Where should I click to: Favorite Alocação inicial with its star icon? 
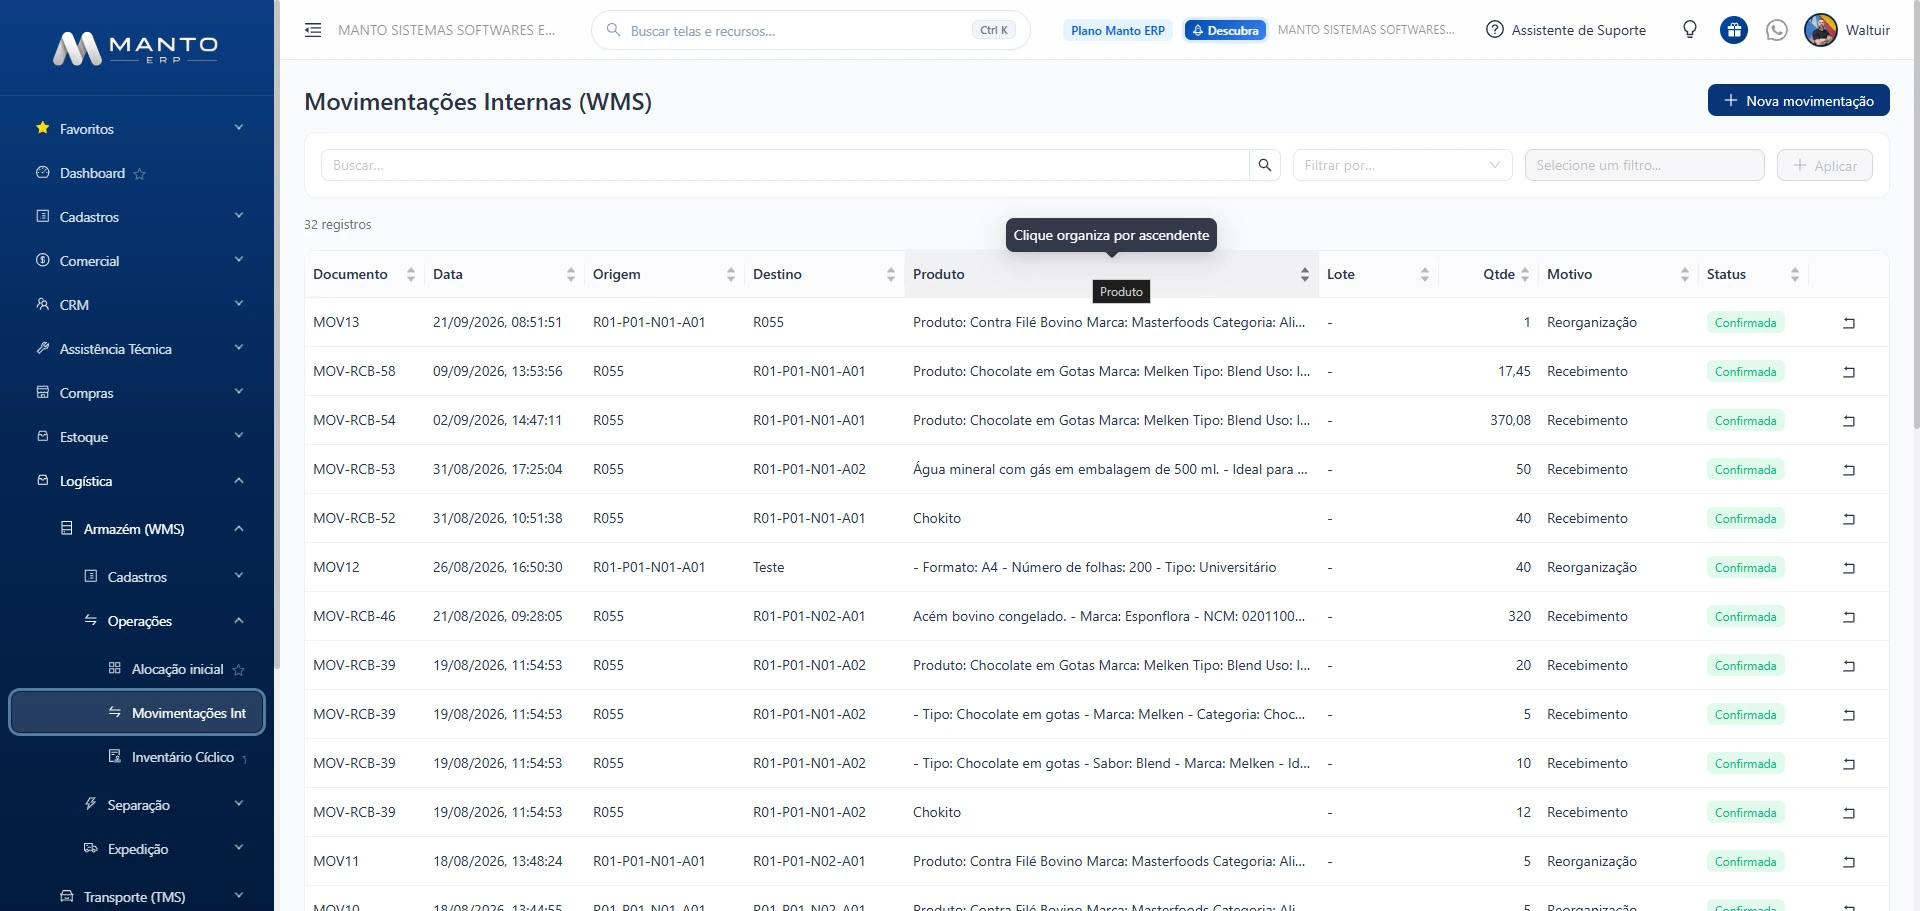pos(238,670)
